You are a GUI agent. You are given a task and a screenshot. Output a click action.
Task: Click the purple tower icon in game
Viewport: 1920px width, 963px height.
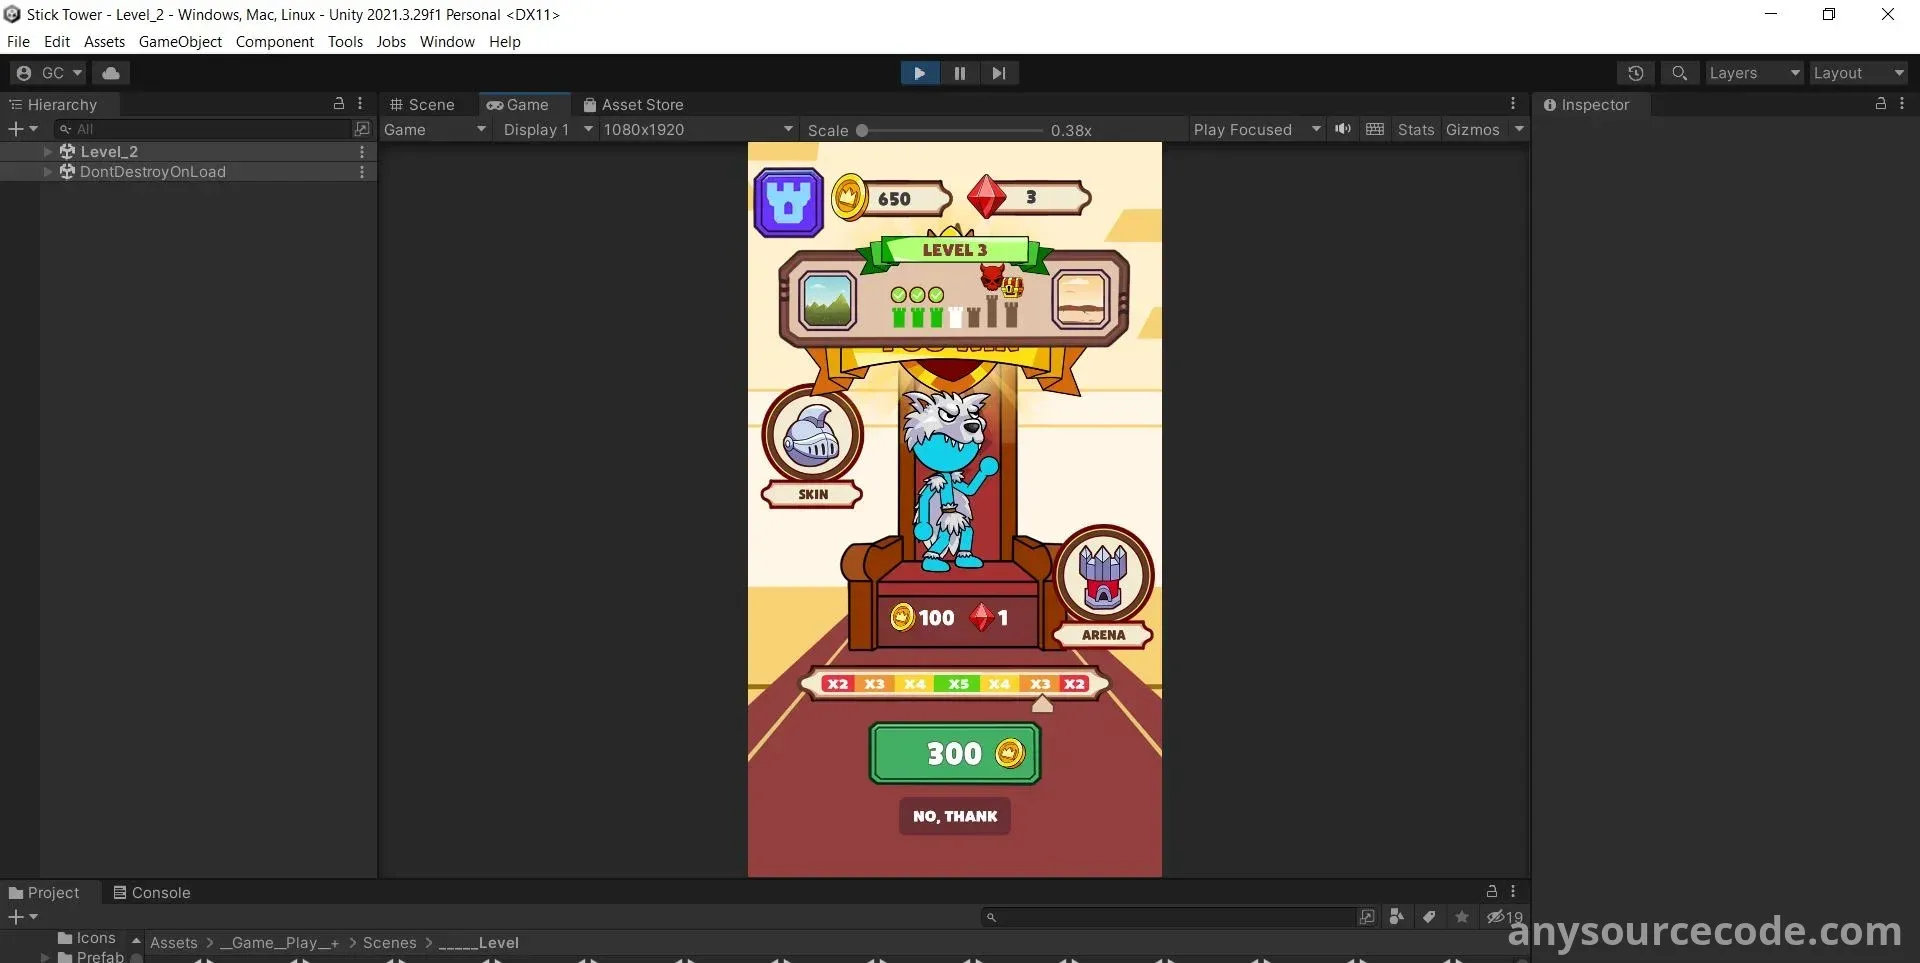tap(788, 203)
